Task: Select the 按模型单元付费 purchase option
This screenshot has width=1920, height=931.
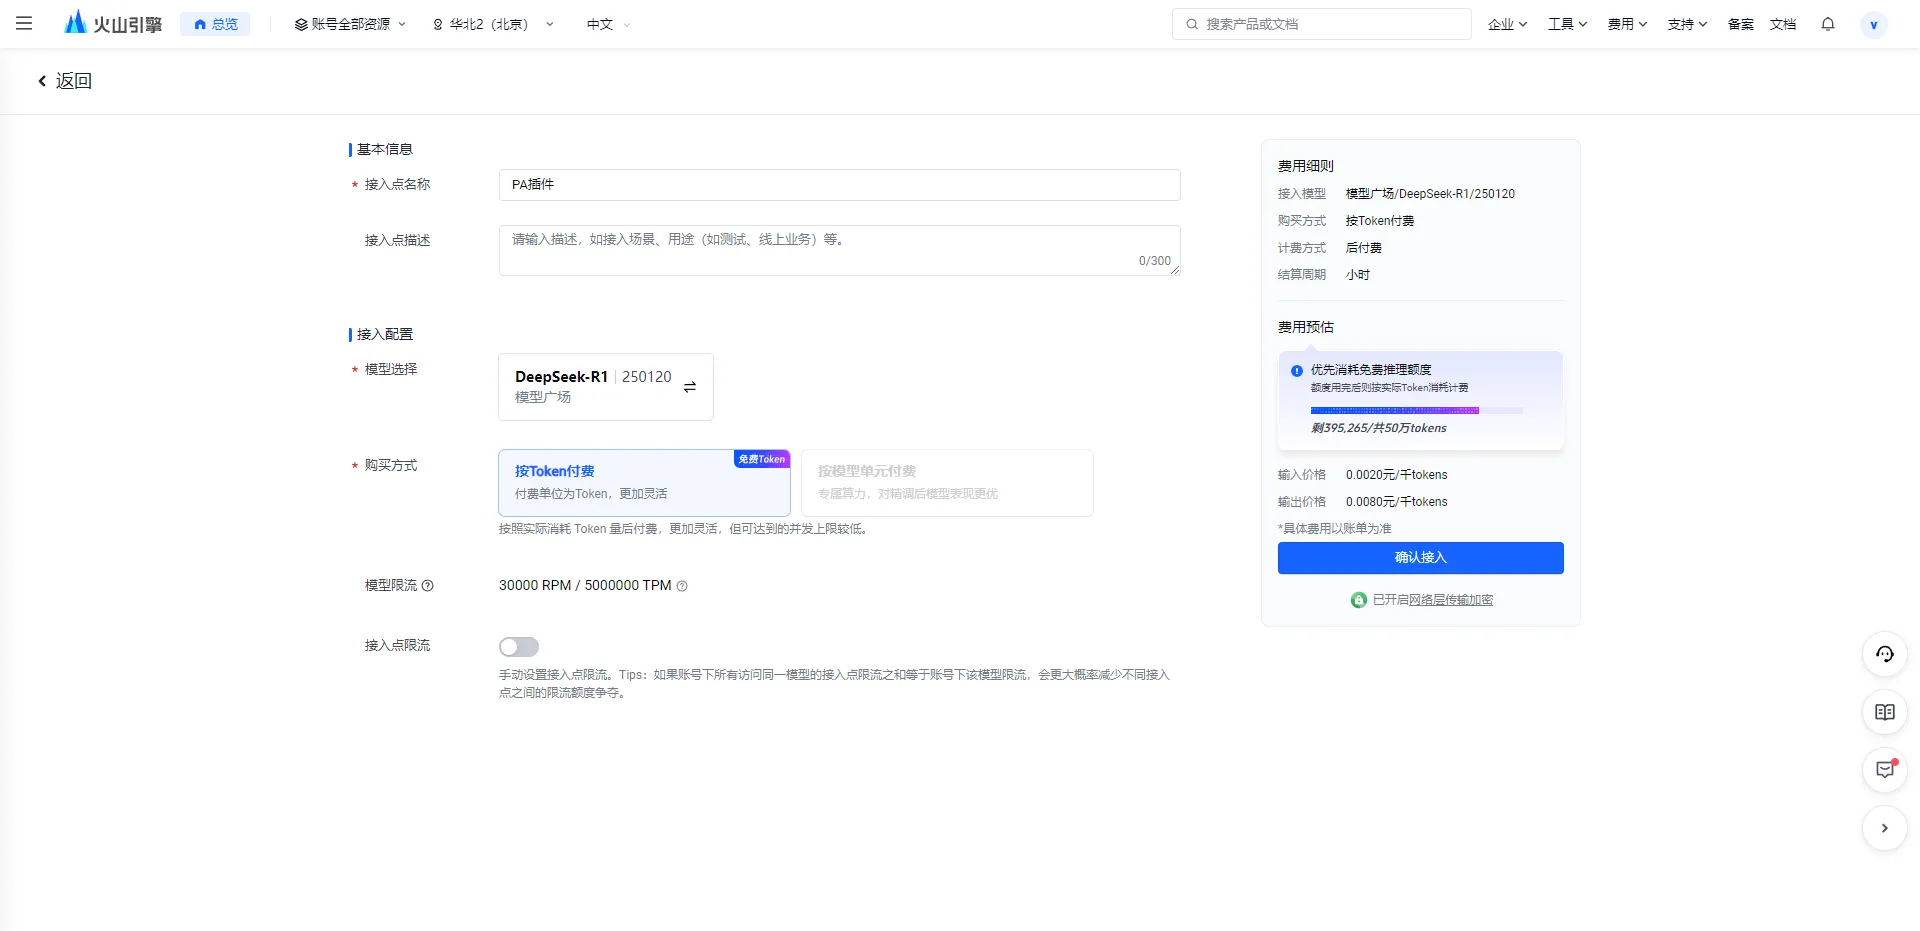Action: click(946, 482)
